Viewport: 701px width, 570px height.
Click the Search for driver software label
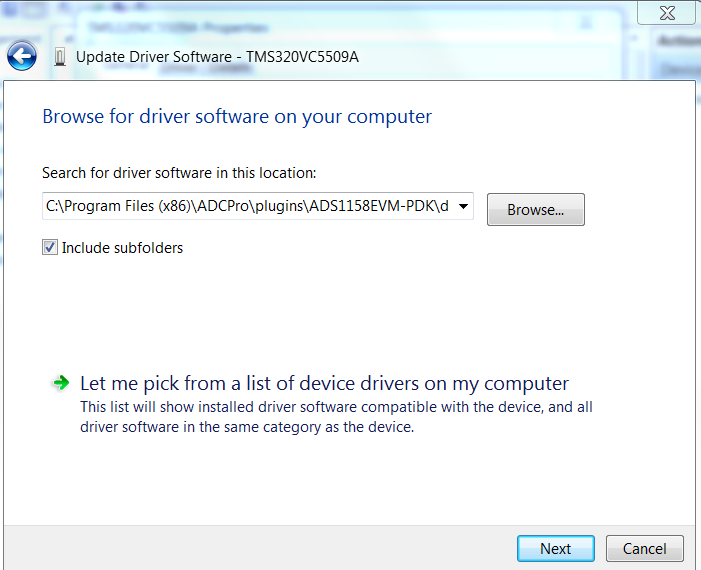[179, 173]
